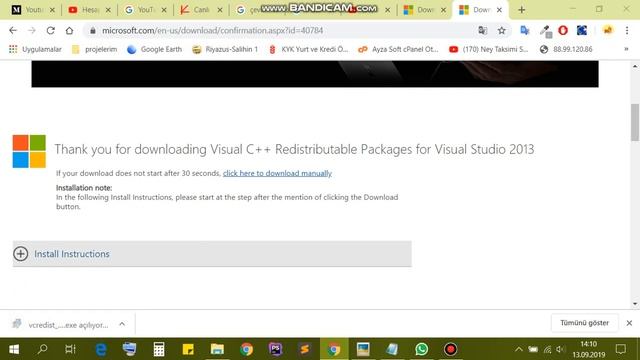
Task: Expand the Install Instructions section
Action: [212, 254]
